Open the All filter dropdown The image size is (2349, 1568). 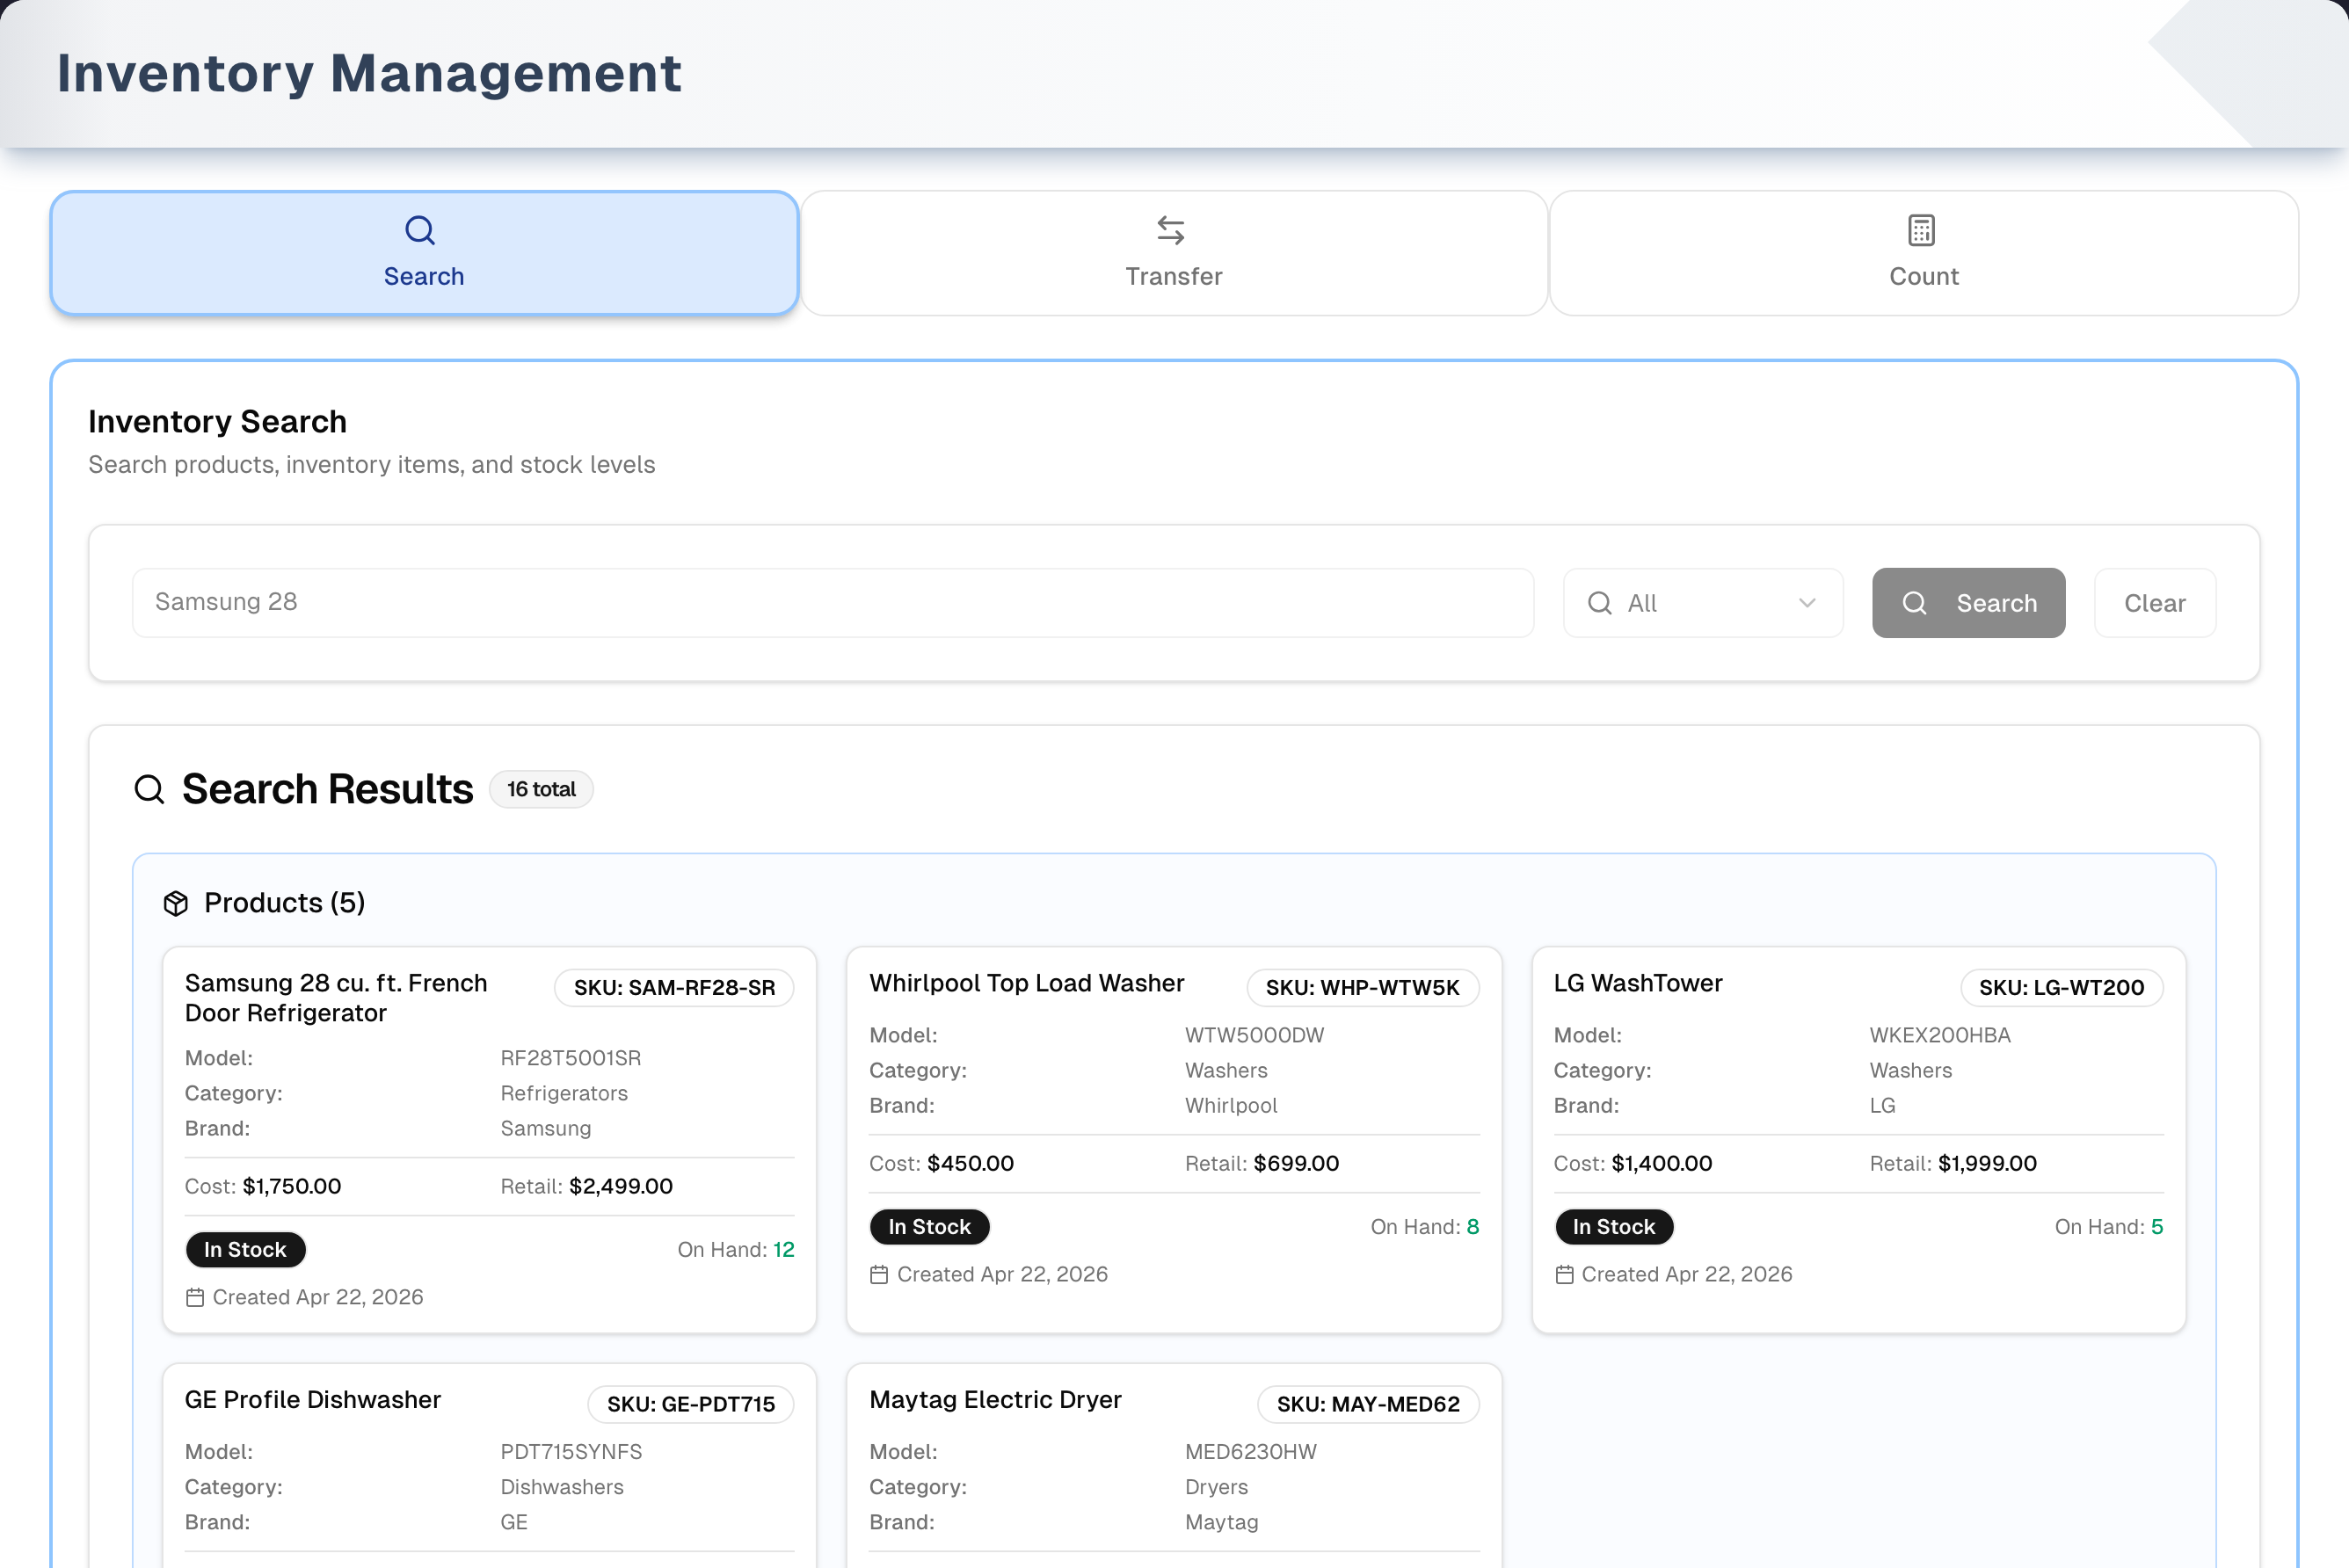[x=1703, y=603]
